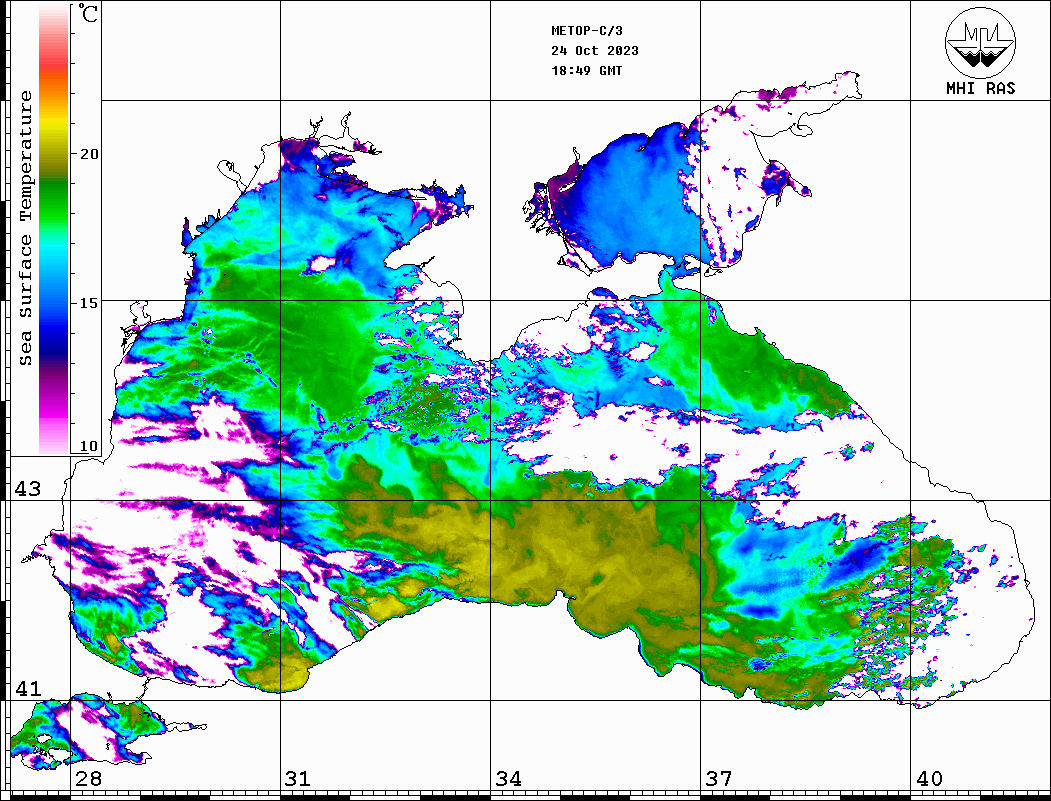Click the 20 mark on temperature scale
This screenshot has height=801, width=1051.
tap(88, 154)
